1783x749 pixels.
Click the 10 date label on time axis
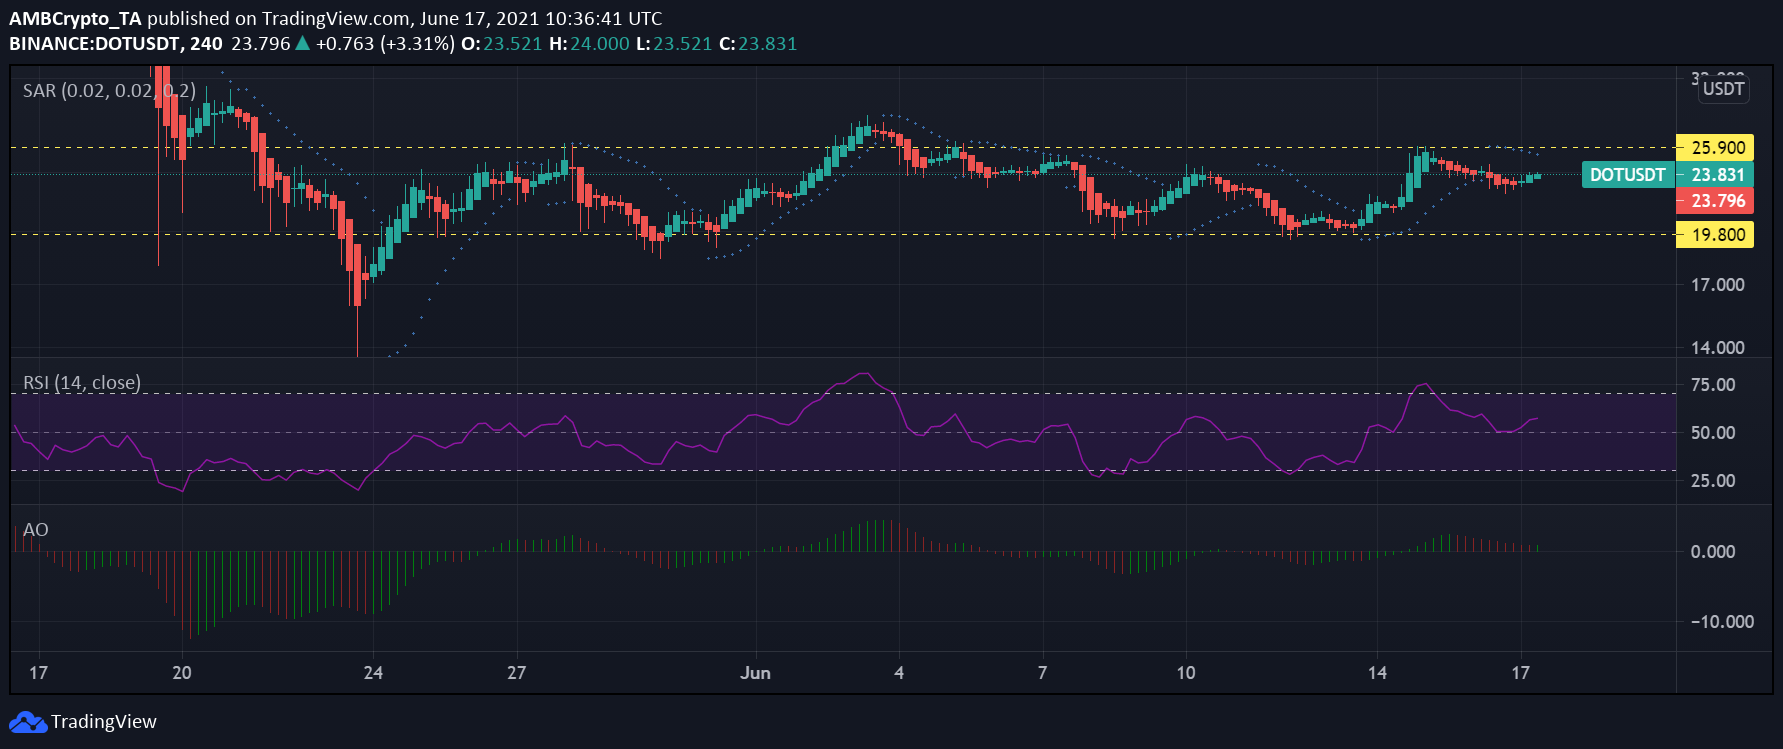click(1185, 673)
